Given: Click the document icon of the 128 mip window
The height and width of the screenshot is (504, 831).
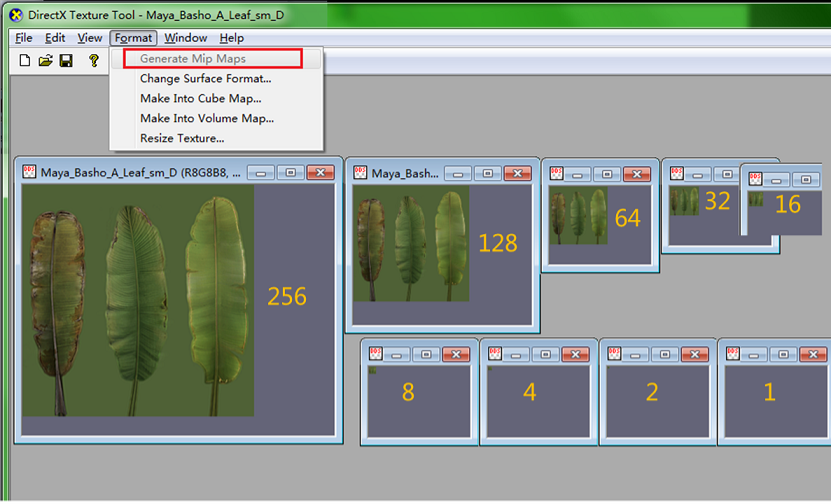Looking at the screenshot, I should (x=360, y=173).
